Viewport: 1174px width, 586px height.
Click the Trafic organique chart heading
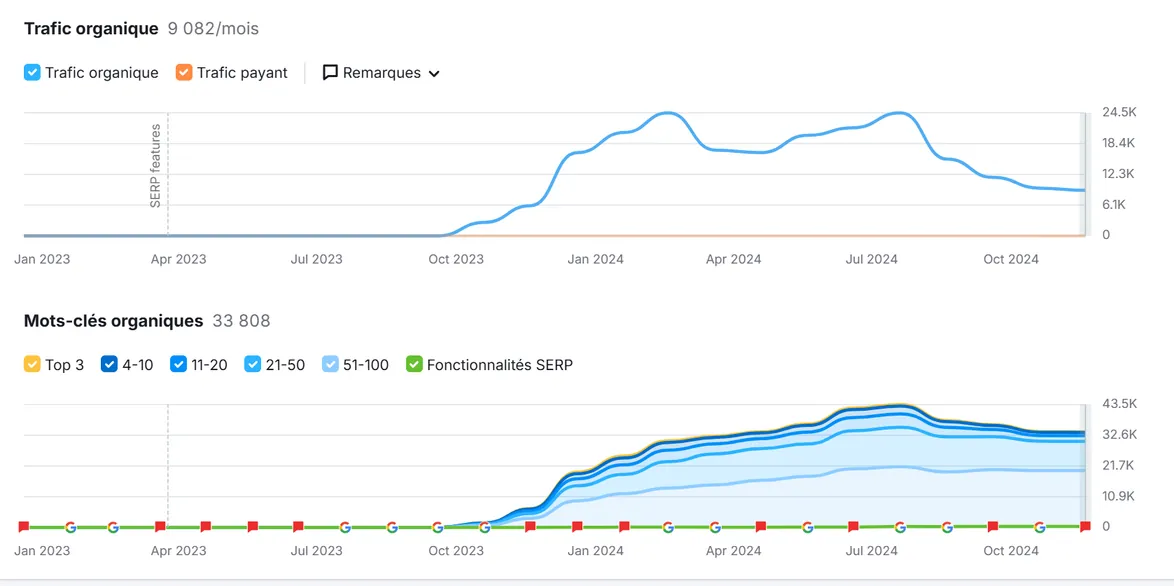(91, 29)
